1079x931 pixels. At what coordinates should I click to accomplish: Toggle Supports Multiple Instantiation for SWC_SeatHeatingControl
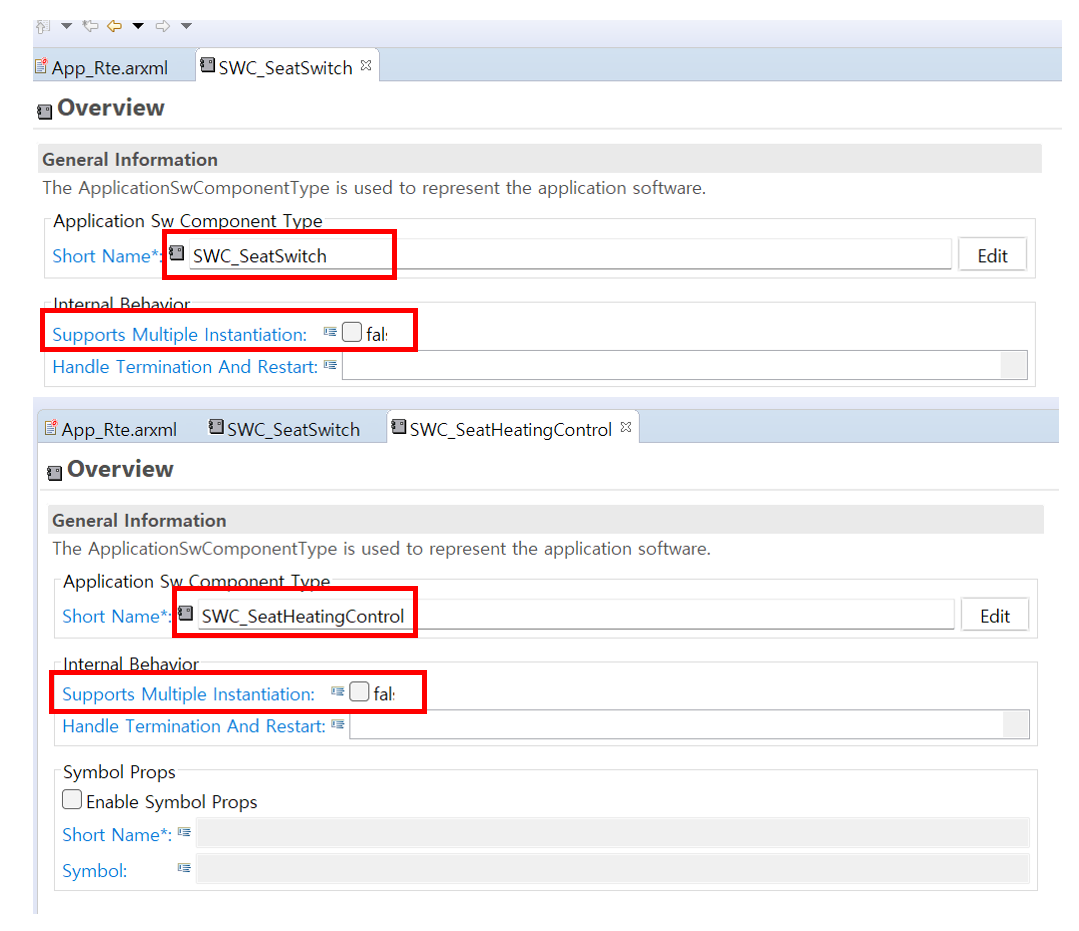tap(359, 691)
